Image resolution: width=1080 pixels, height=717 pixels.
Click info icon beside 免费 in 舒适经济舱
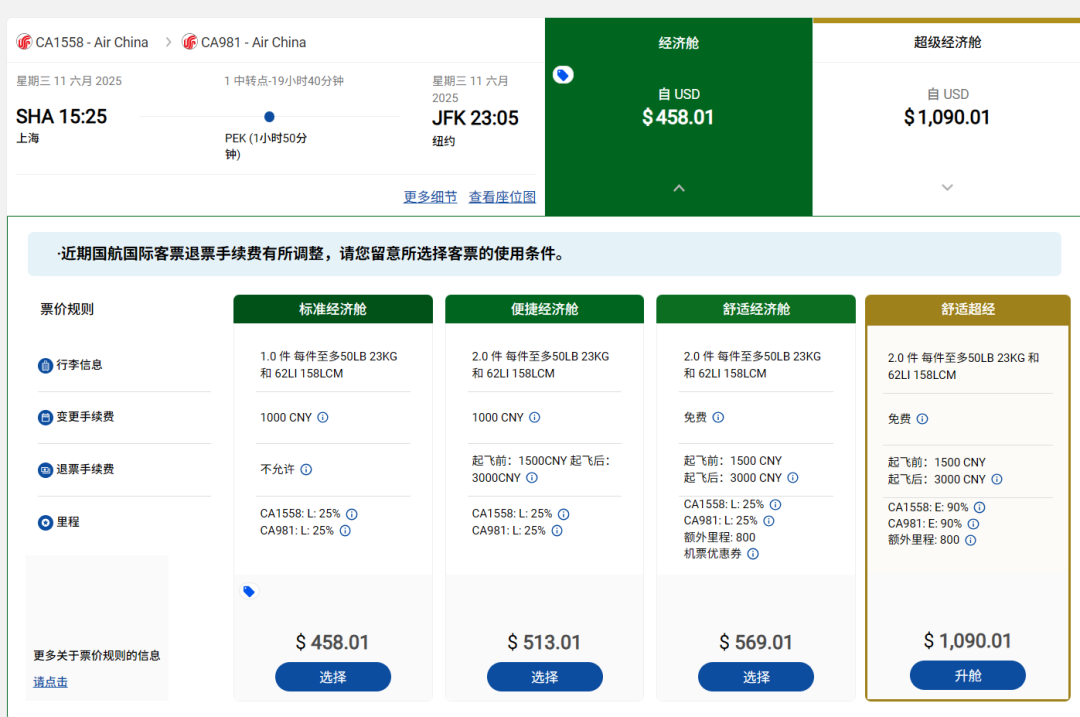[x=718, y=418]
